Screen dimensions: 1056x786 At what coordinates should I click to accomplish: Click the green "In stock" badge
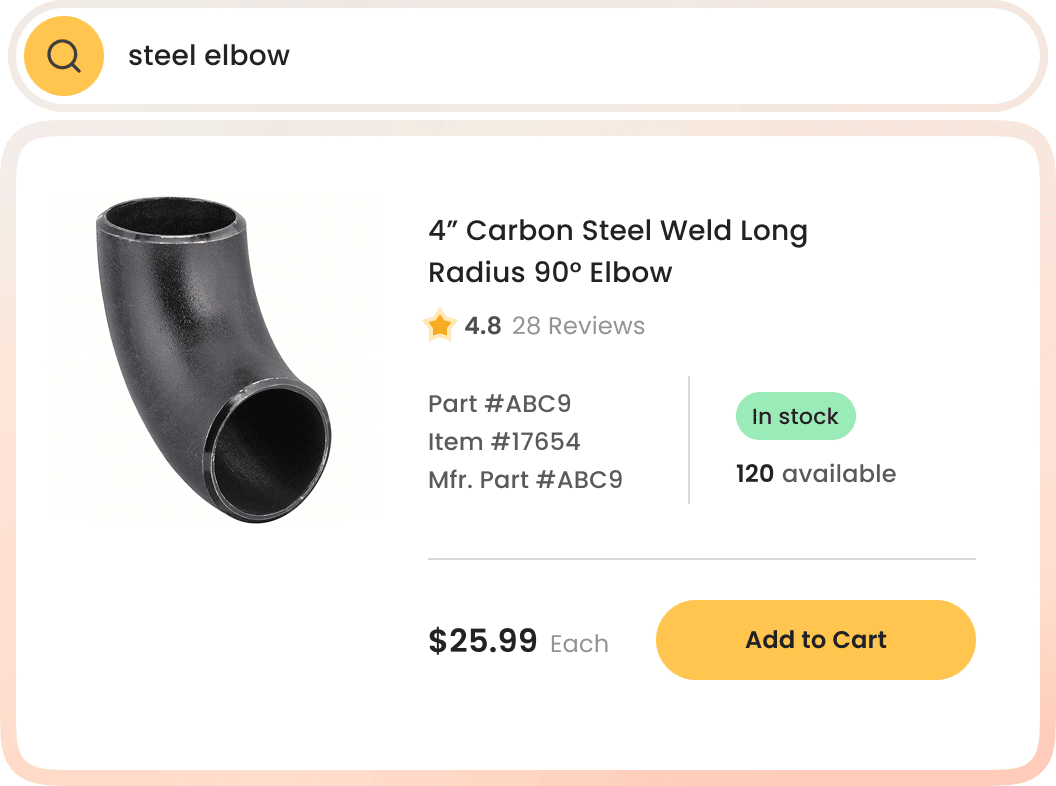click(x=795, y=416)
